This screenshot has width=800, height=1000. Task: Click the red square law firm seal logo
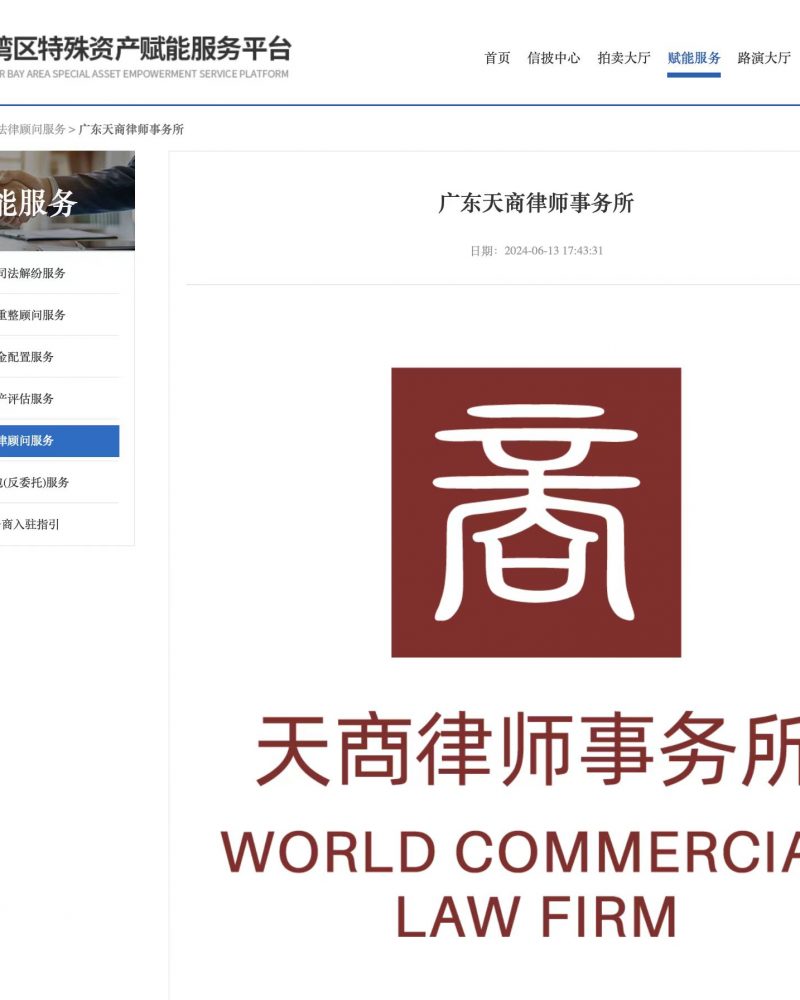tap(536, 512)
